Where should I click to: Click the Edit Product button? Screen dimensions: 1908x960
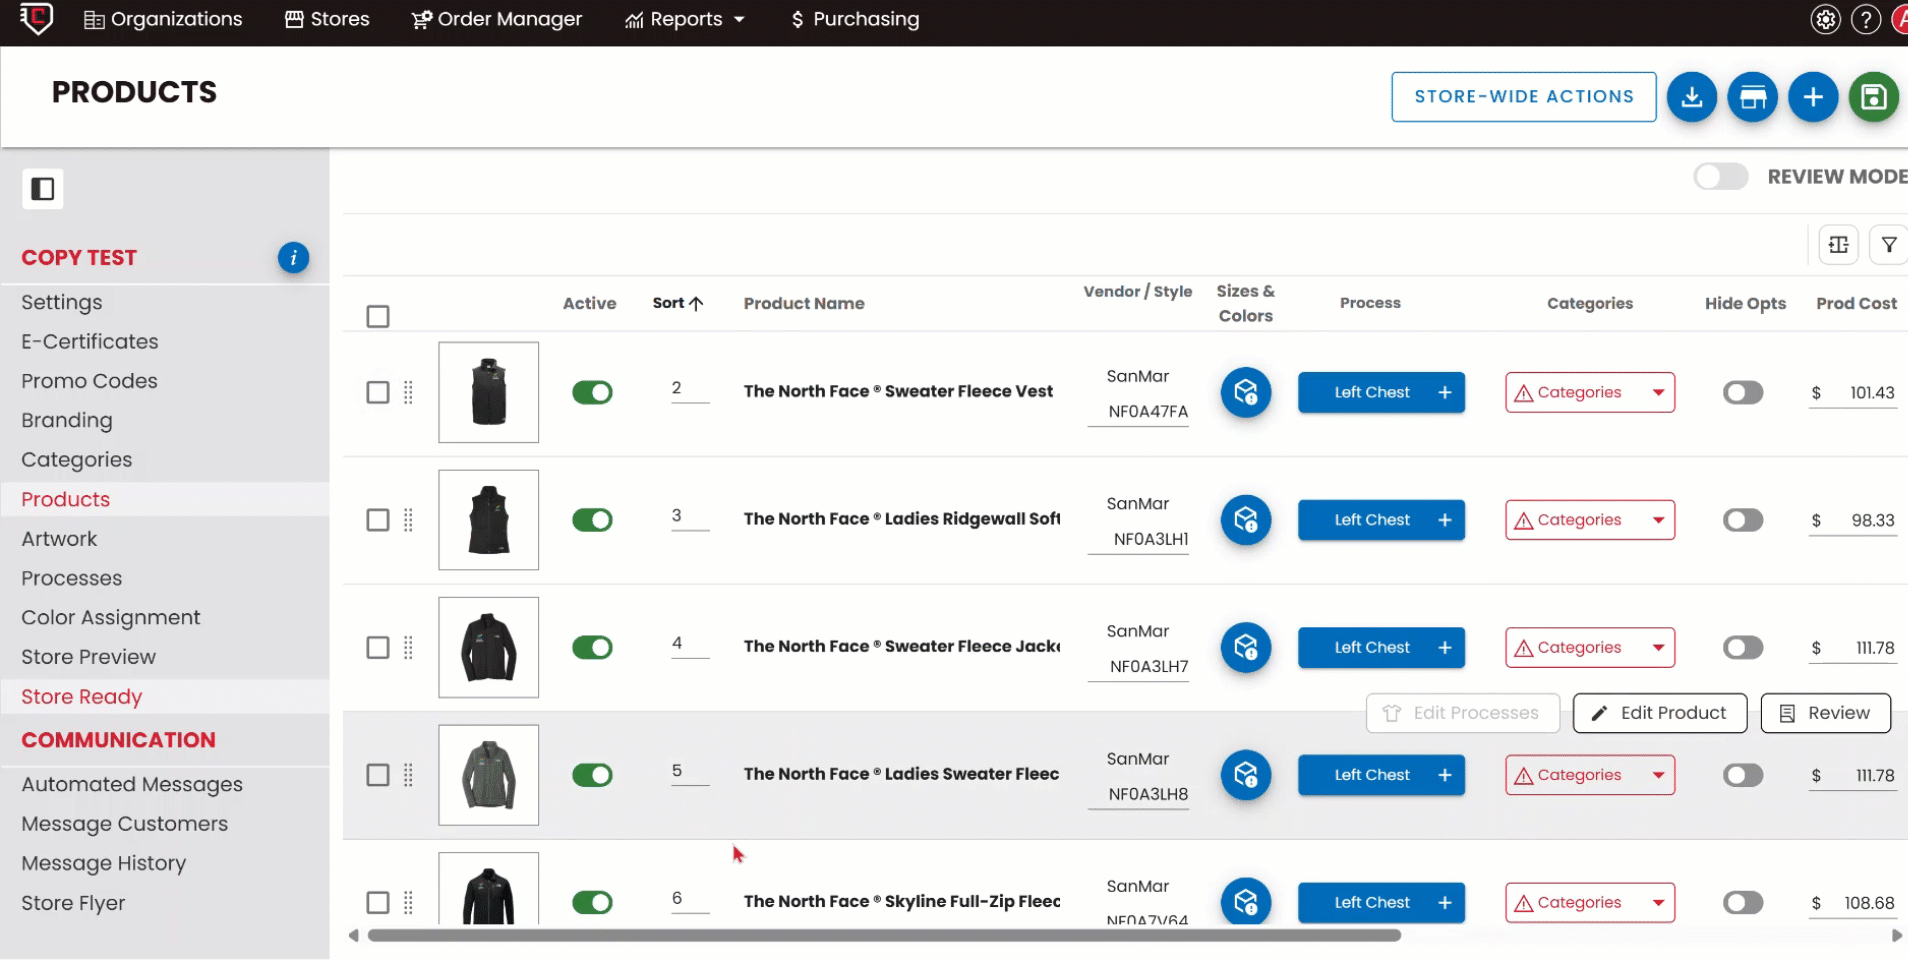[1659, 713]
